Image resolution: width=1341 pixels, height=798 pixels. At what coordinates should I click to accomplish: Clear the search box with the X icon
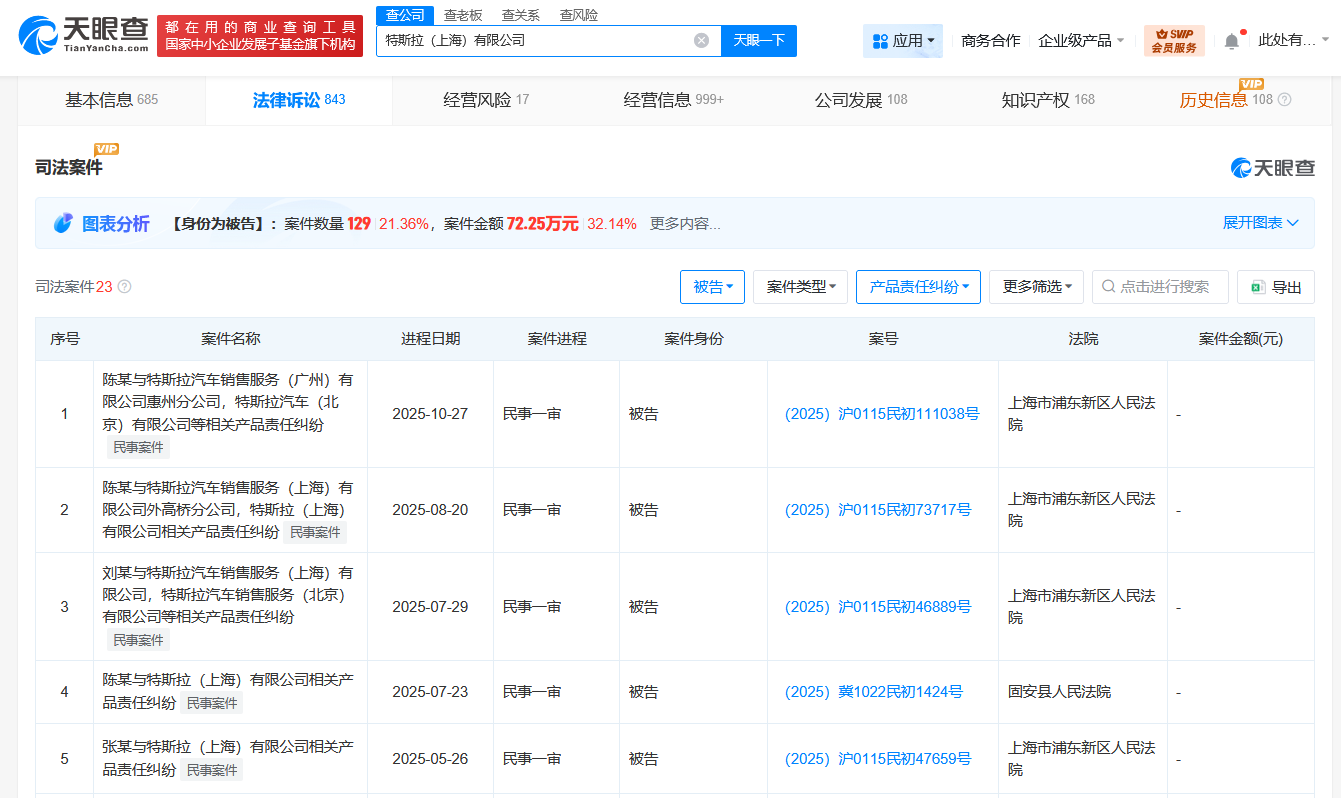coord(700,40)
